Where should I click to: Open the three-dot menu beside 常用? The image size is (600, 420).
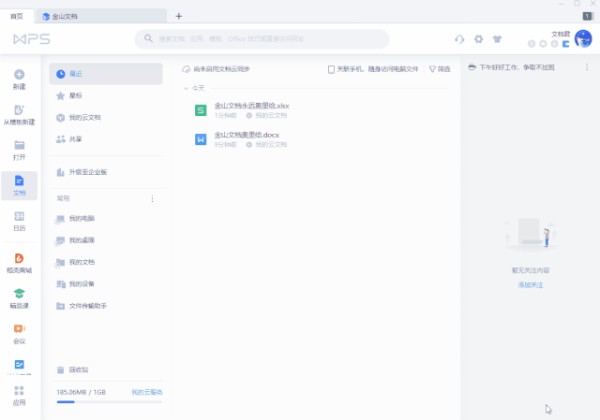click(x=152, y=199)
